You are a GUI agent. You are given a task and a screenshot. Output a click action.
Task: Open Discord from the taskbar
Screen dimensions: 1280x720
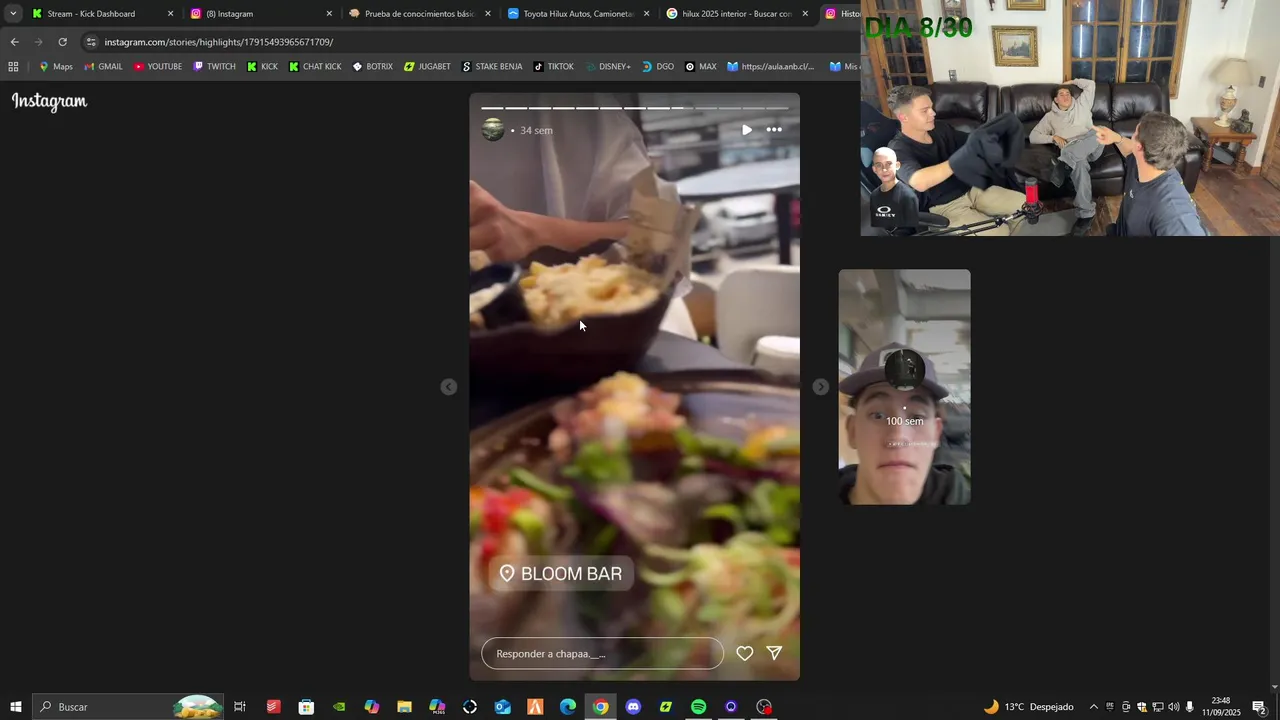coord(633,707)
